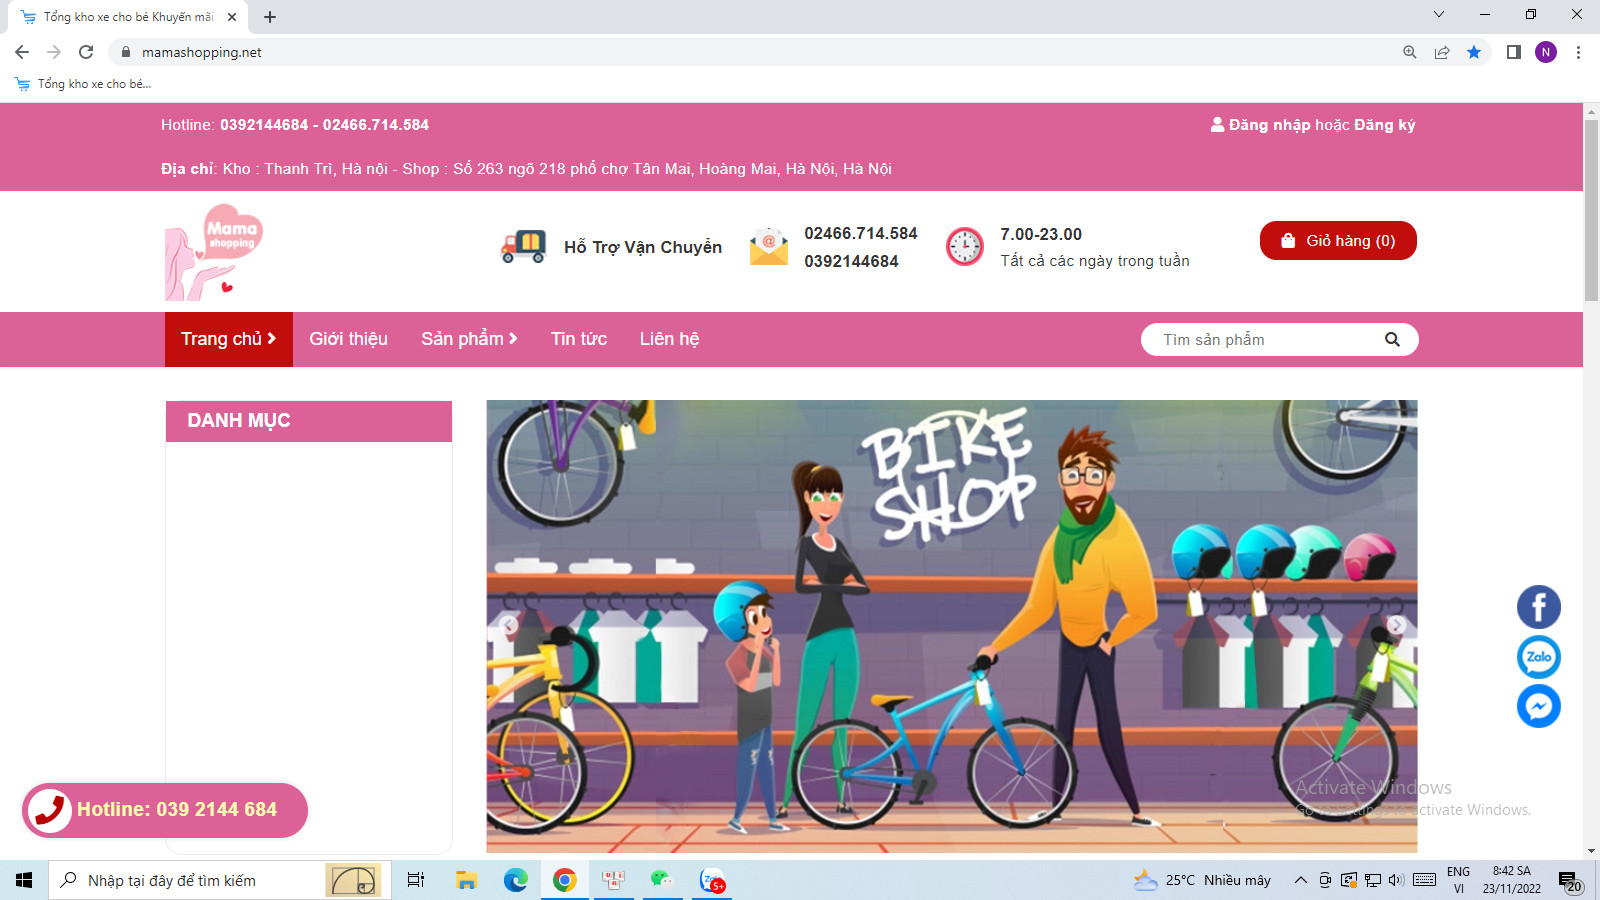The image size is (1600, 900).
Task: Navigate to the Liên hệ page
Action: tap(670, 339)
